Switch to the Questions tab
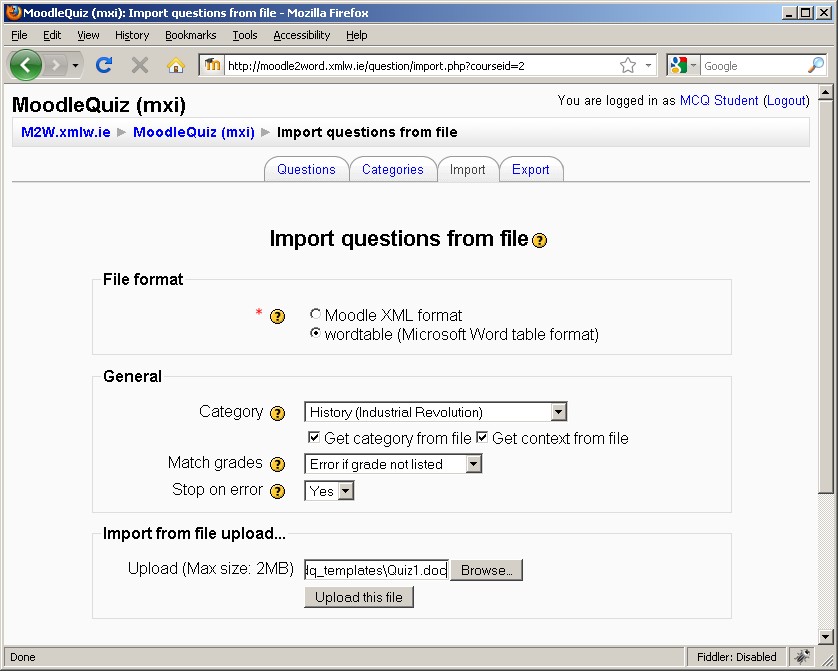 (306, 169)
